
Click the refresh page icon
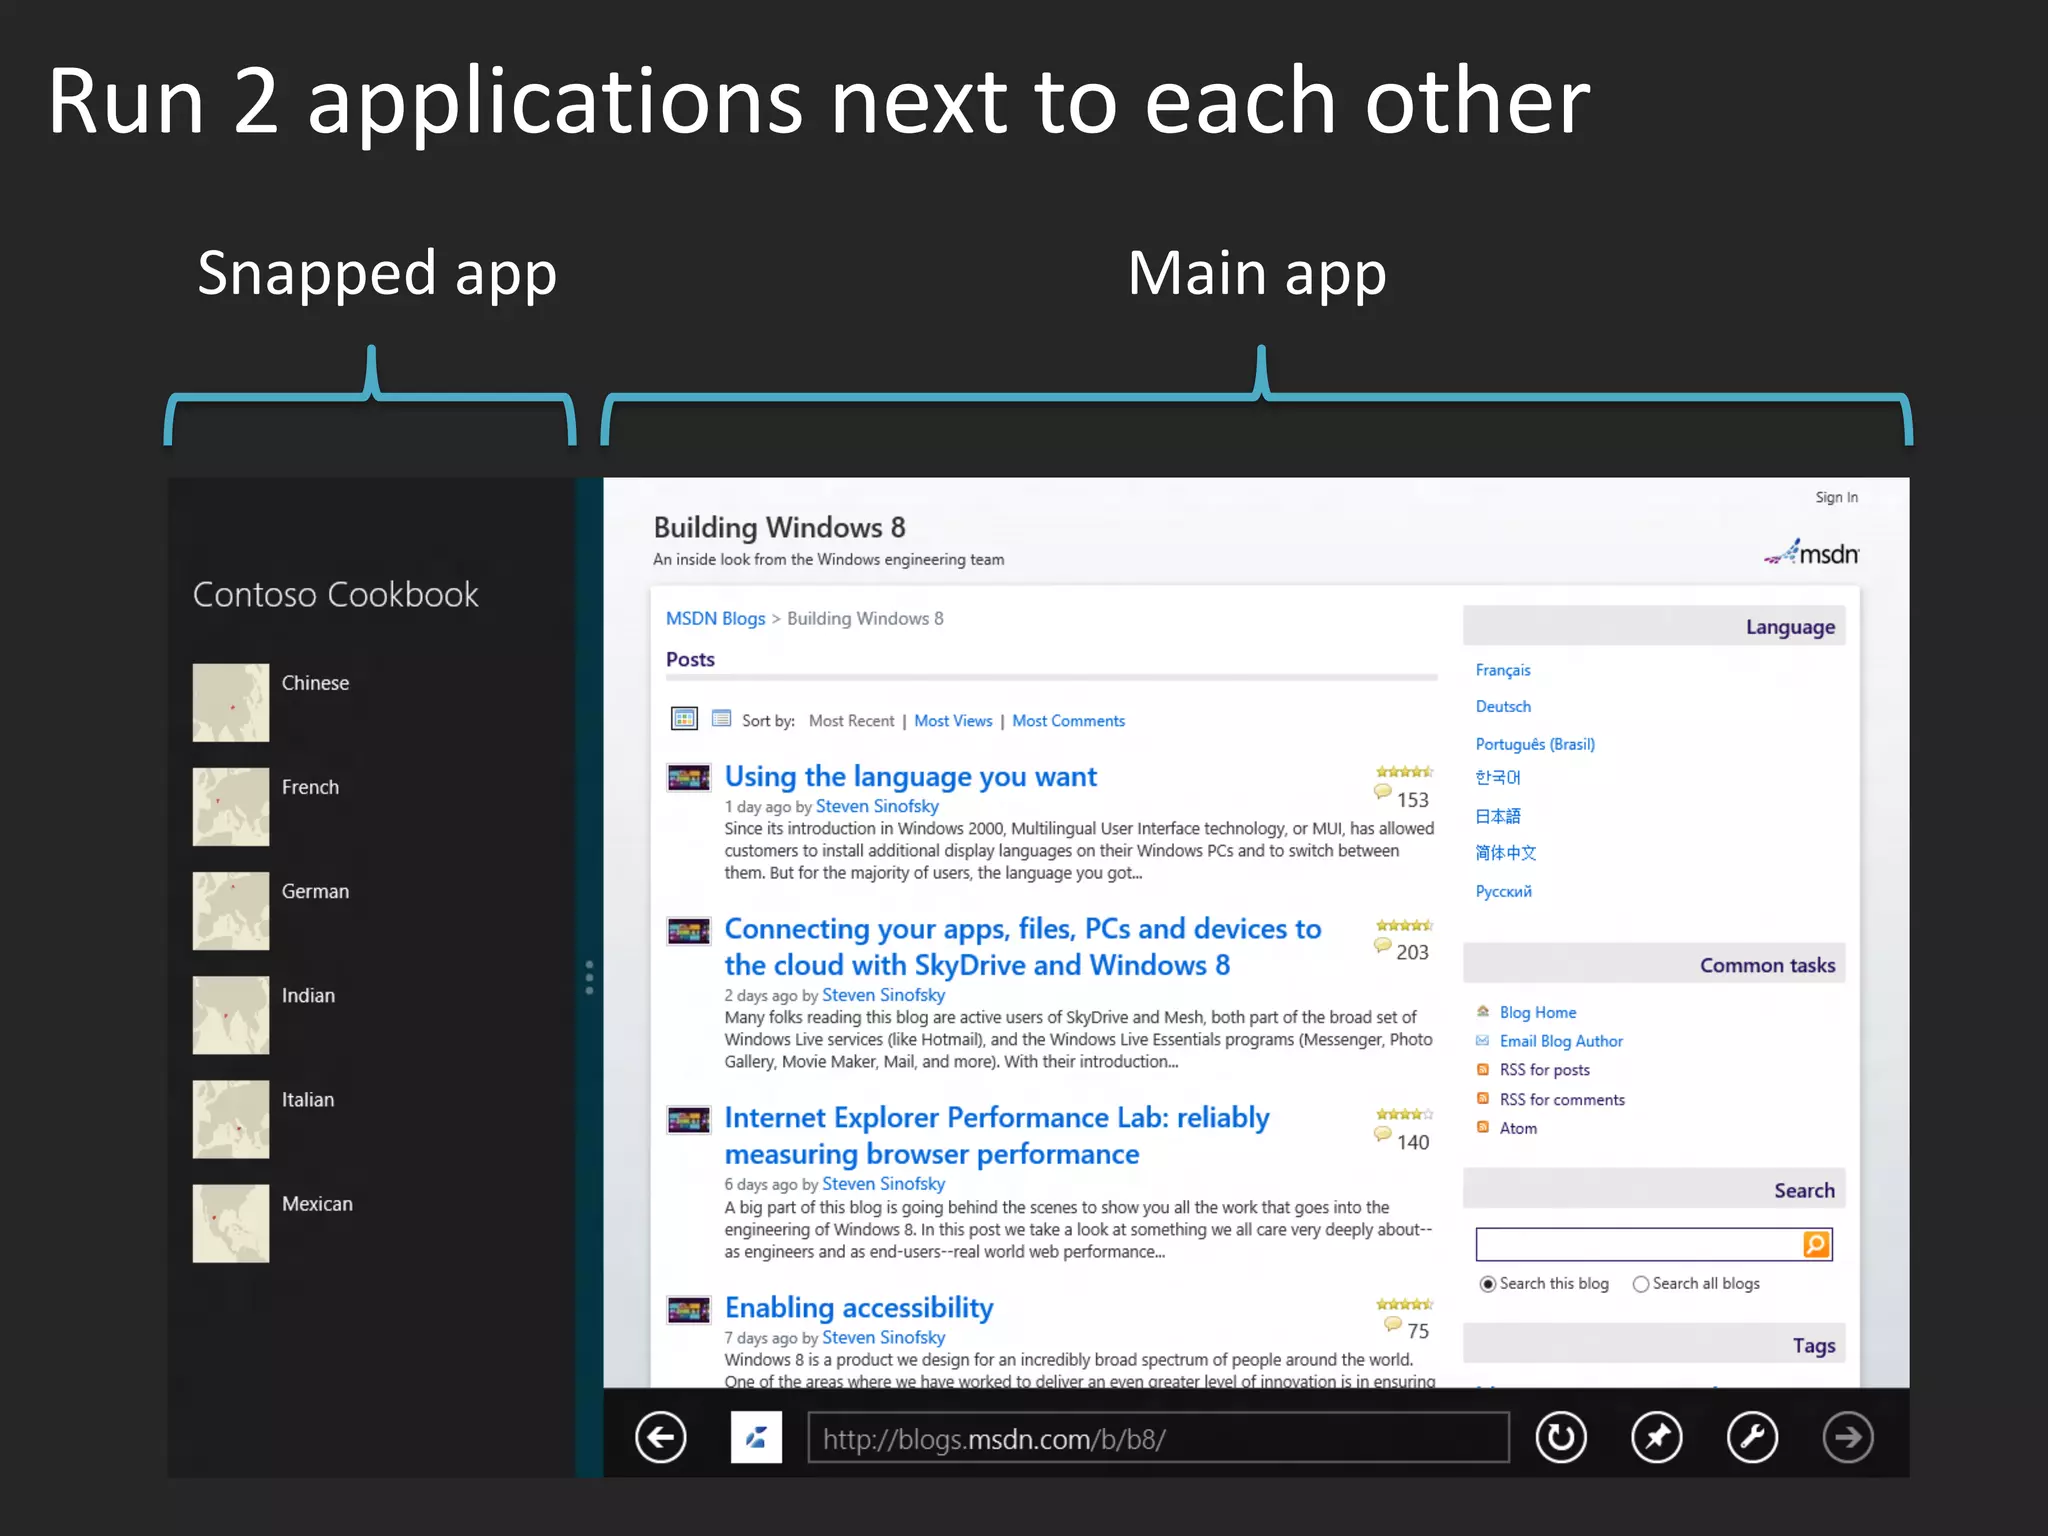[x=1561, y=1438]
